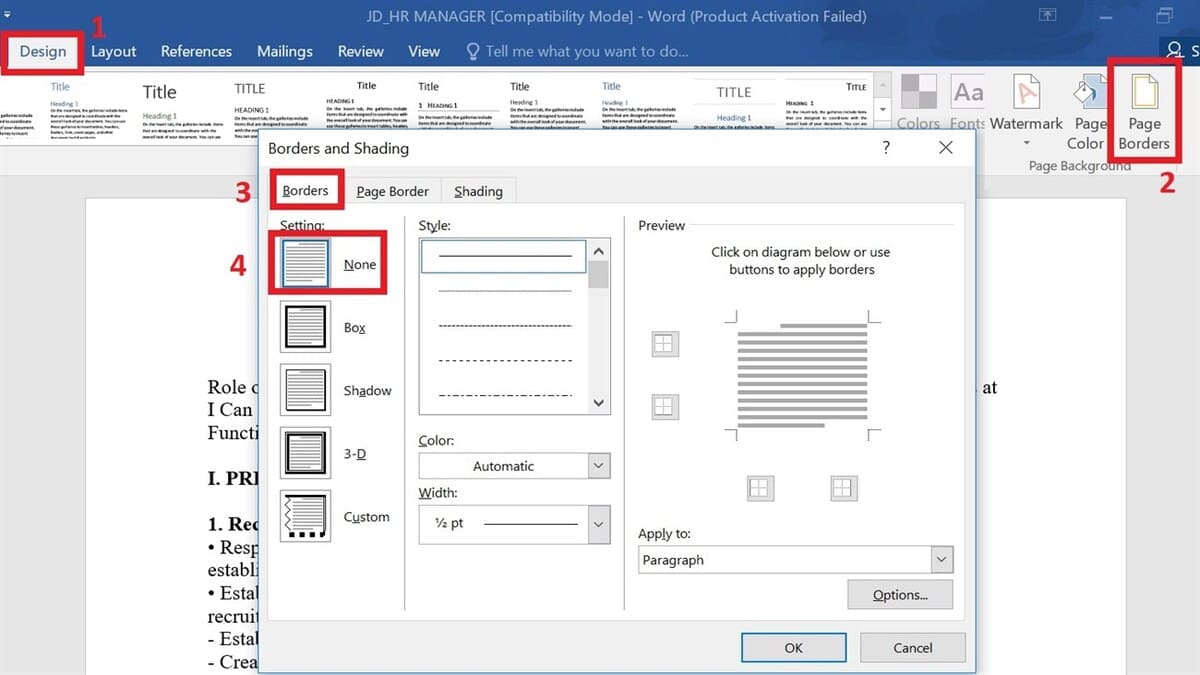Click the Tell me what you want search box
The width and height of the screenshot is (1200, 675).
[x=577, y=51]
